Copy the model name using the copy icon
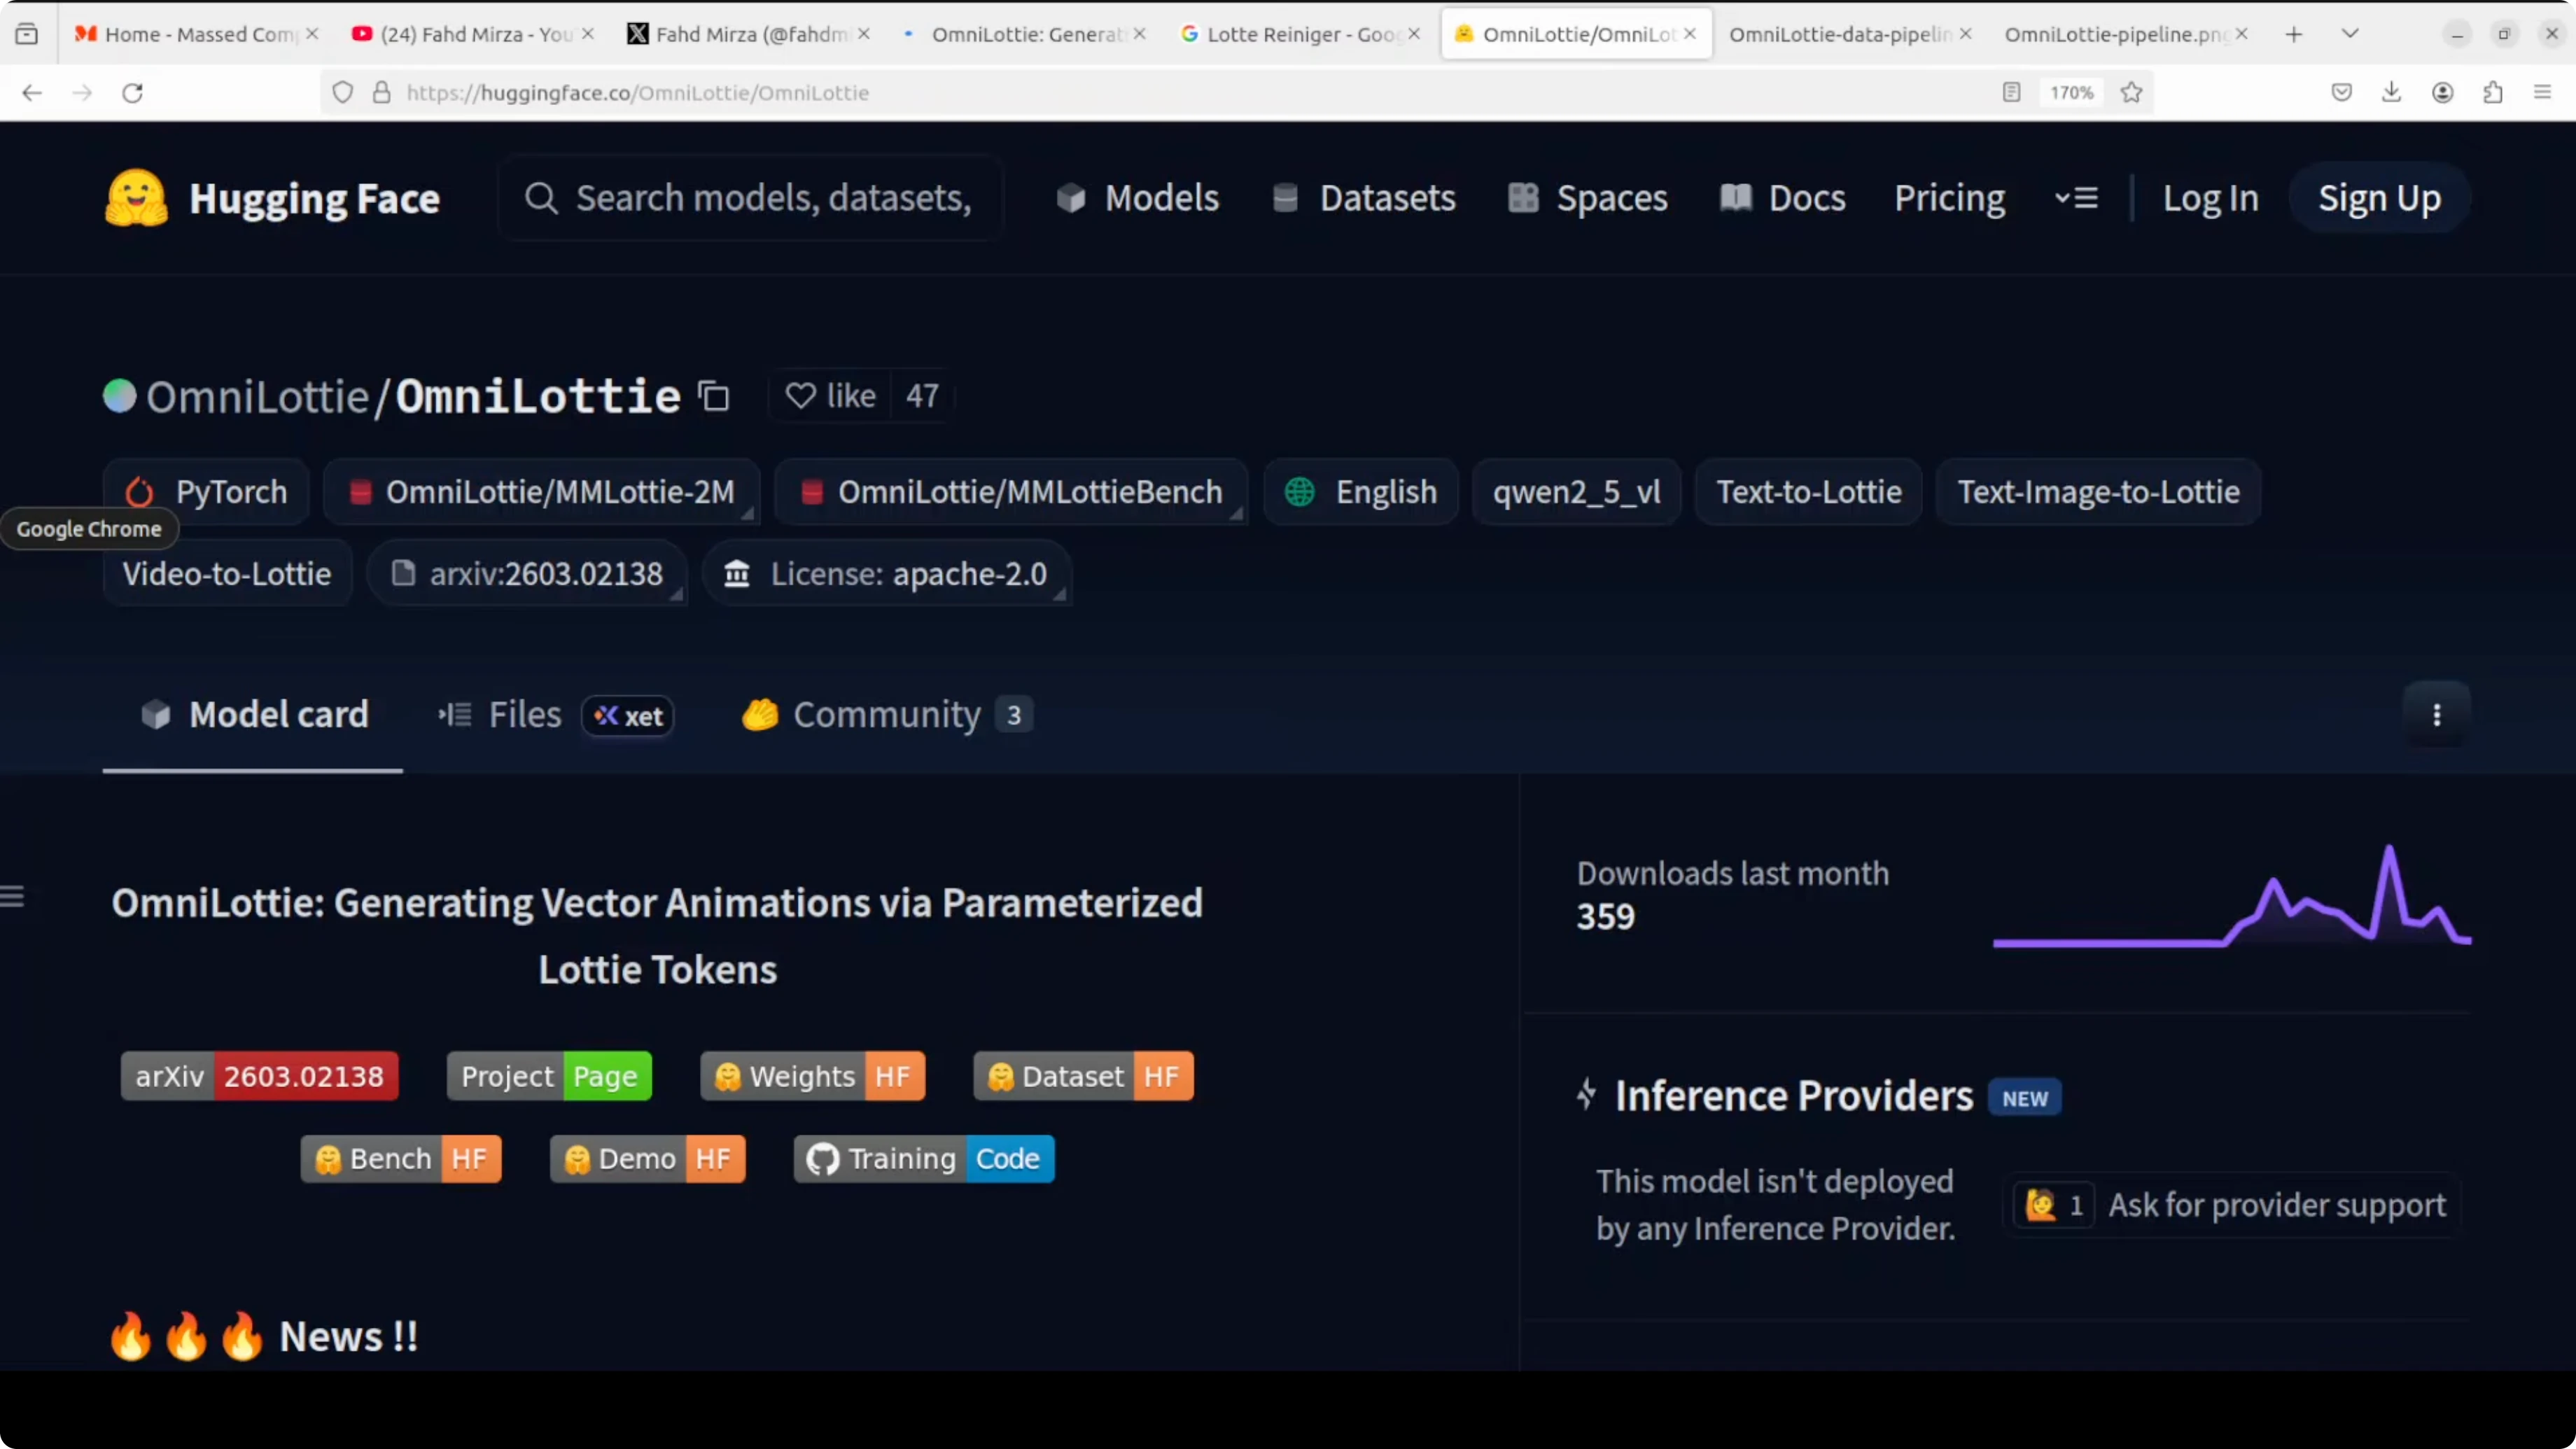This screenshot has width=2576, height=1449. click(x=713, y=396)
